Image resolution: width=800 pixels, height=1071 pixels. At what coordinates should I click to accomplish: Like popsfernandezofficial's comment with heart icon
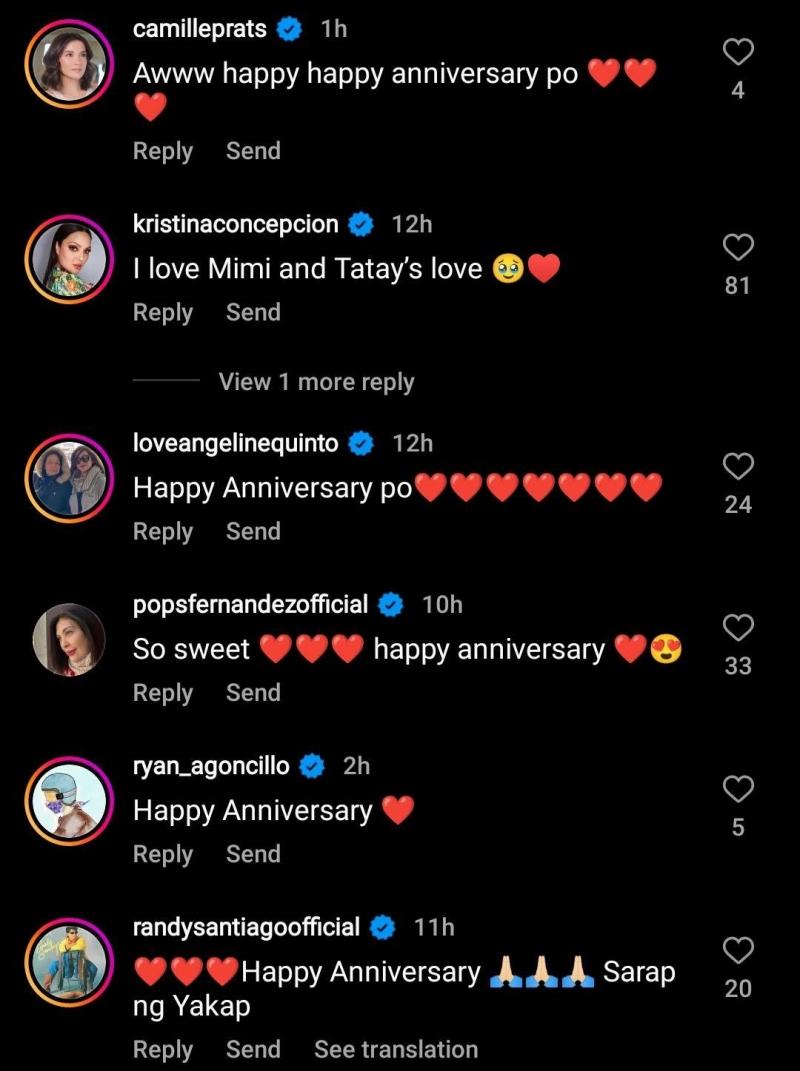tap(738, 627)
